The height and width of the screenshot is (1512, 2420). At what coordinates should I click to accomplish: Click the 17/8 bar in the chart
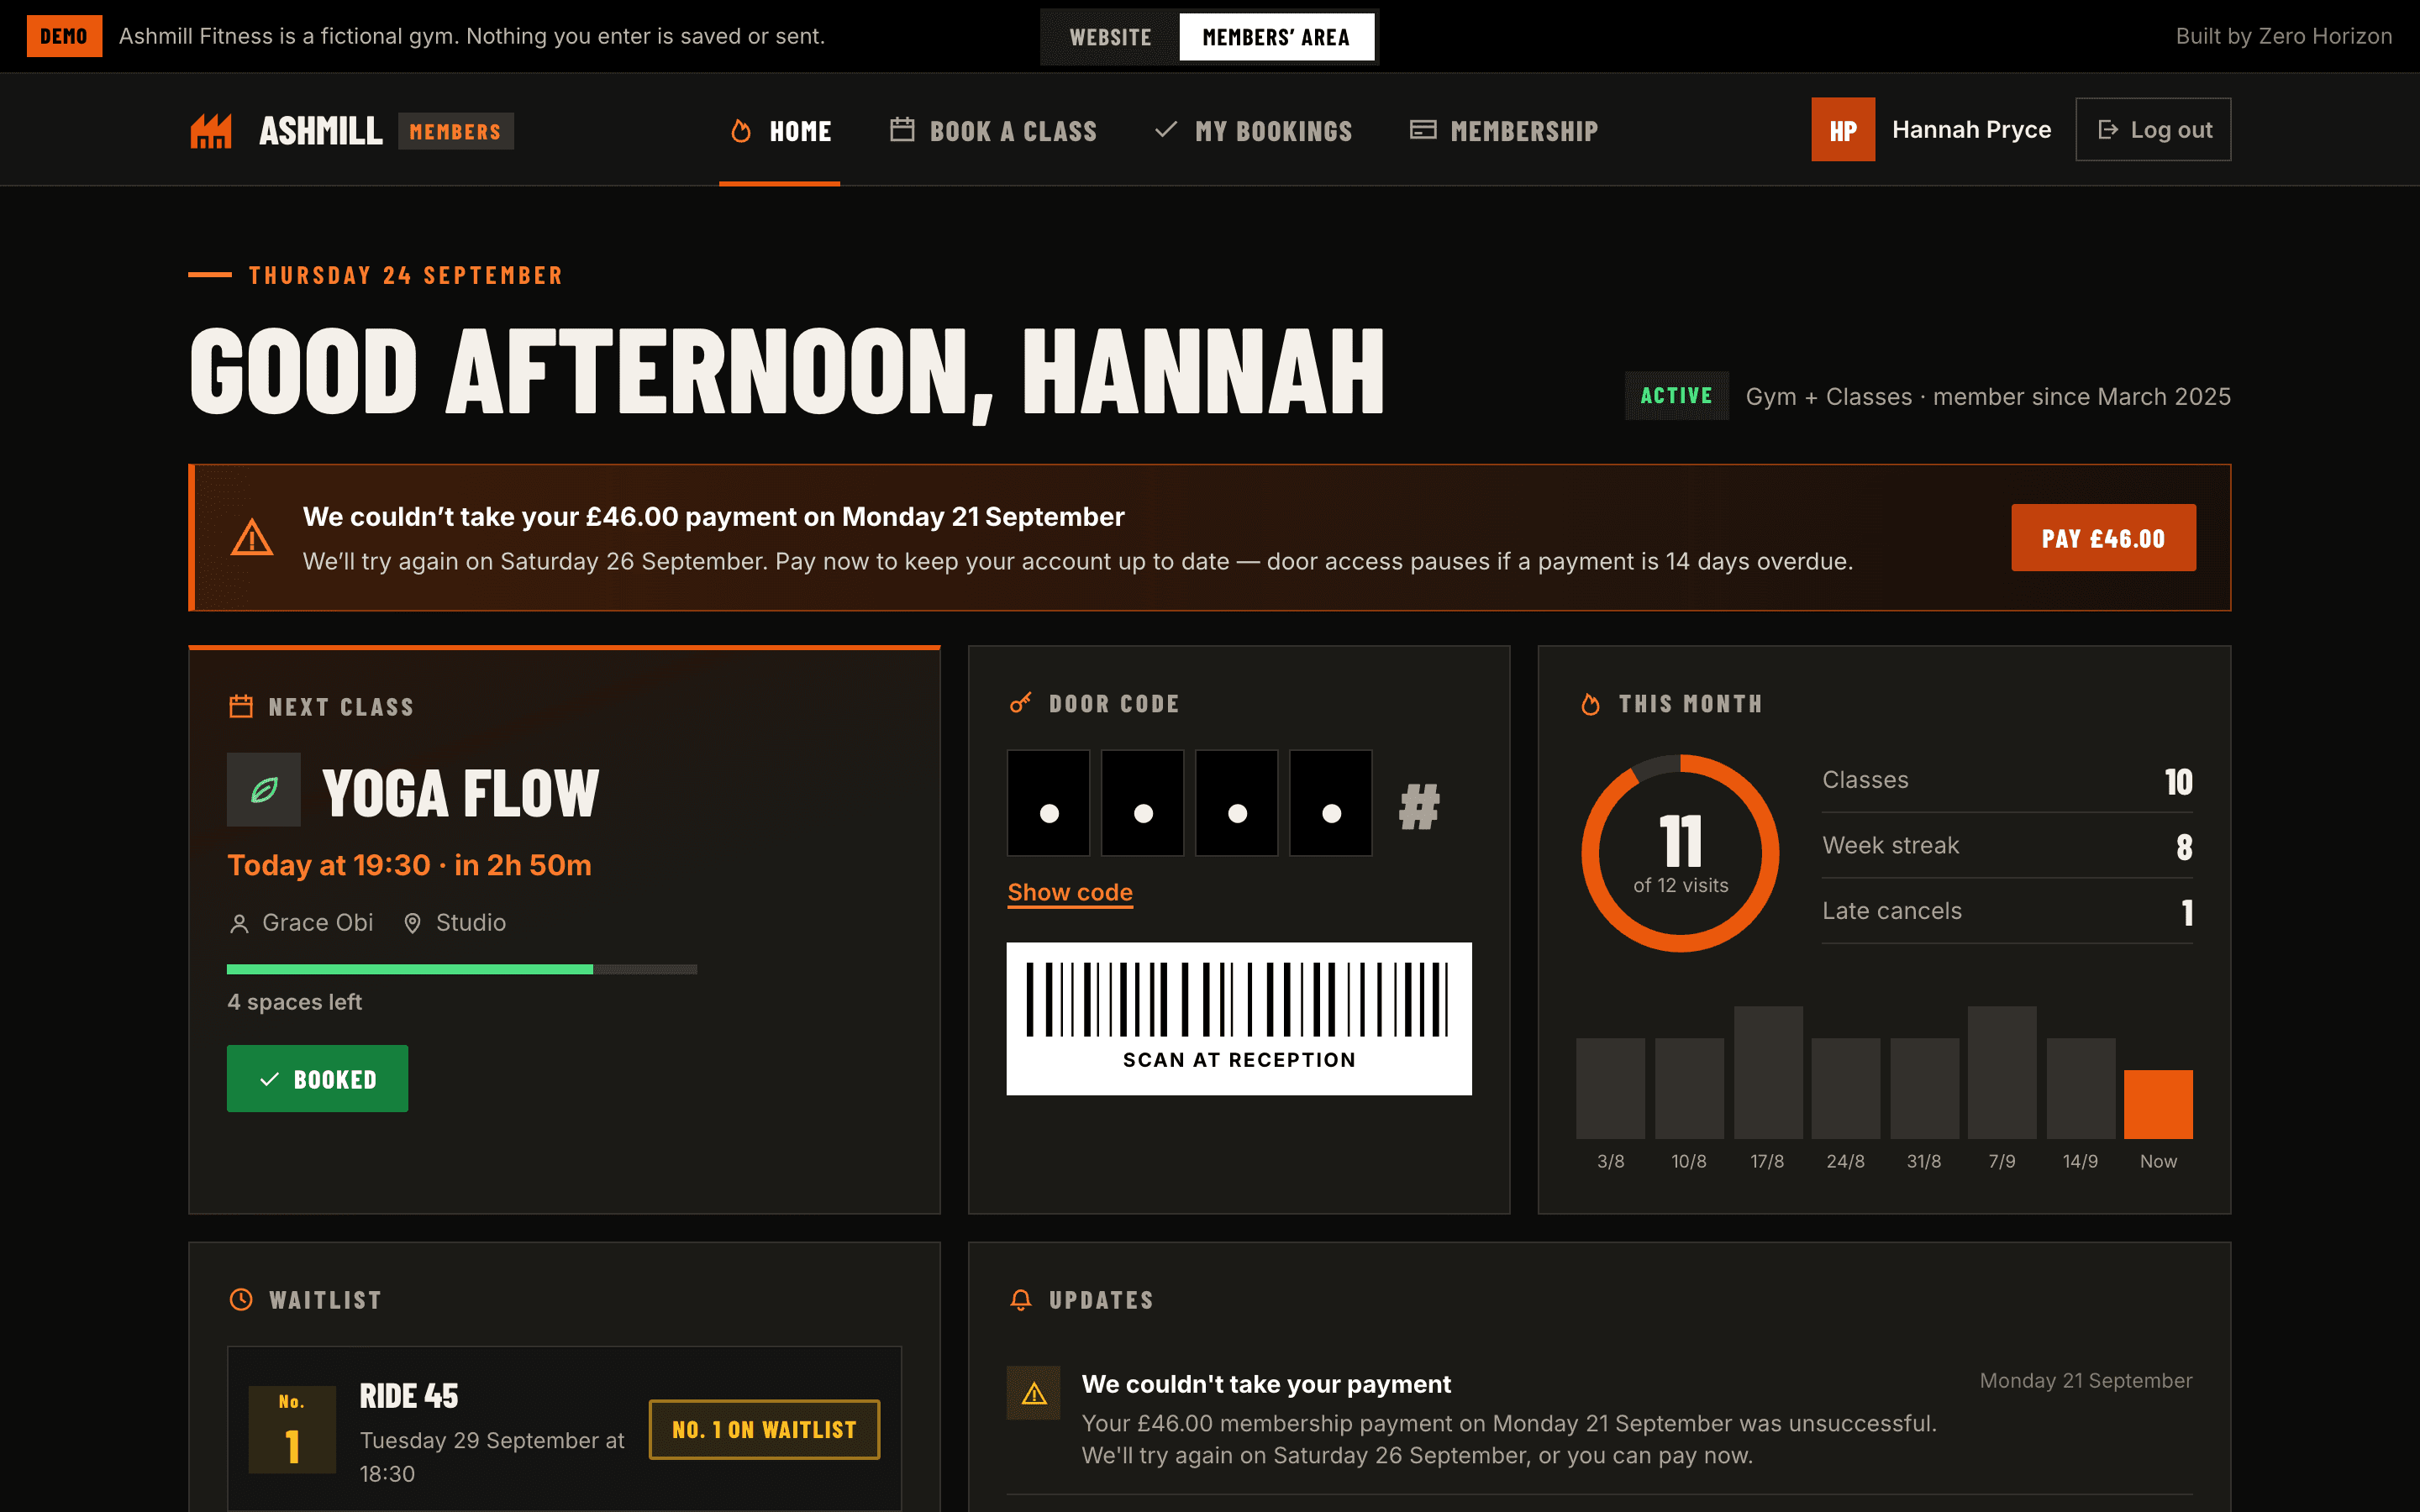pyautogui.click(x=1768, y=1072)
